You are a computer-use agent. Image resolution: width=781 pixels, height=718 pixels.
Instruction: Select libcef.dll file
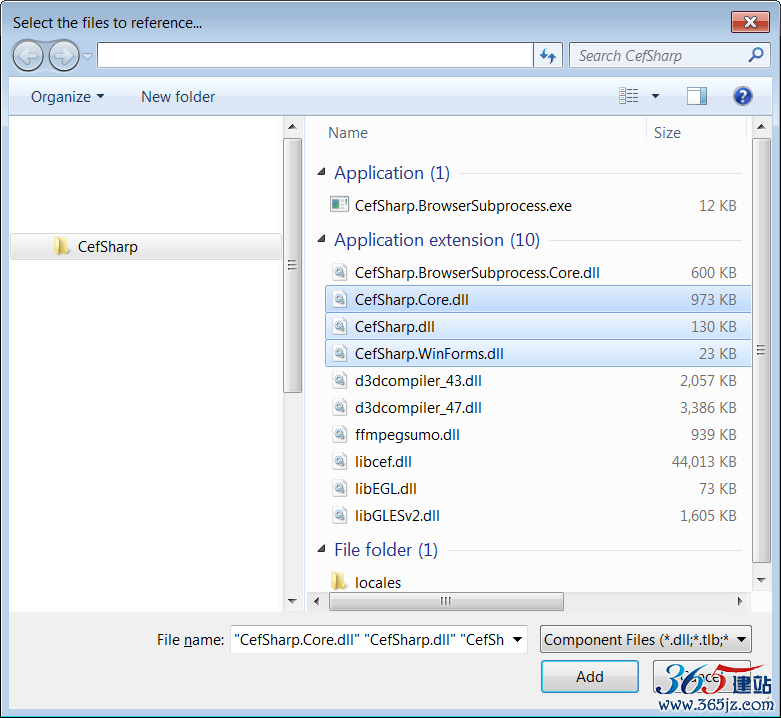[x=538, y=462]
